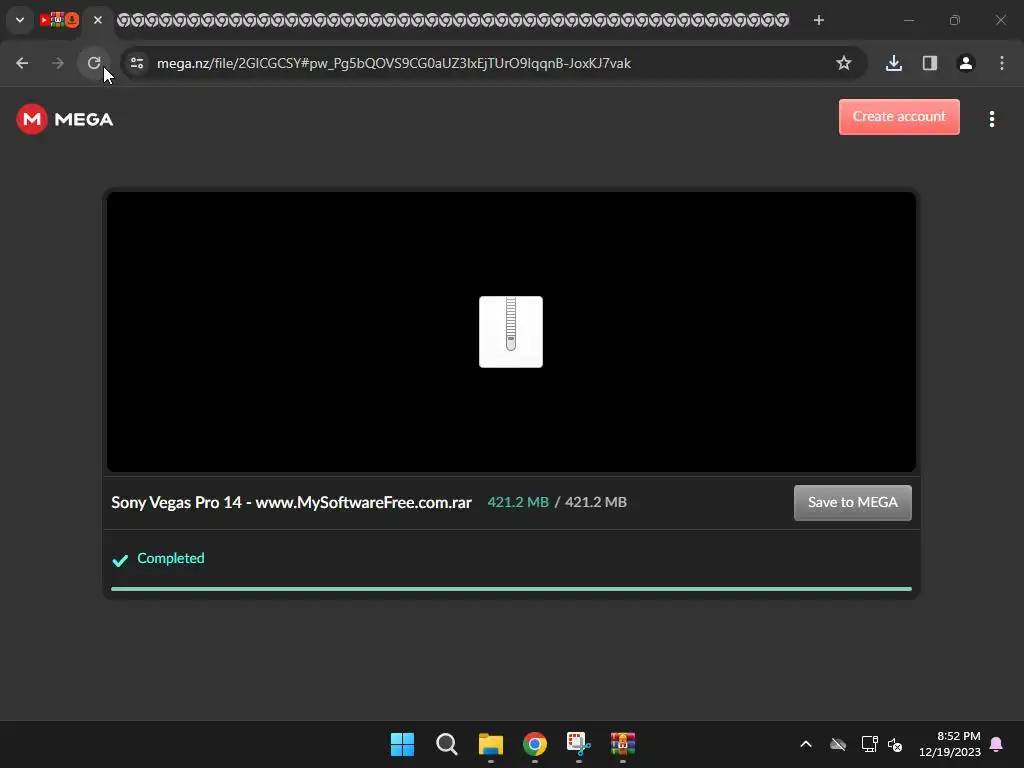
Task: Open File Explorer from taskbar
Action: click(490, 744)
